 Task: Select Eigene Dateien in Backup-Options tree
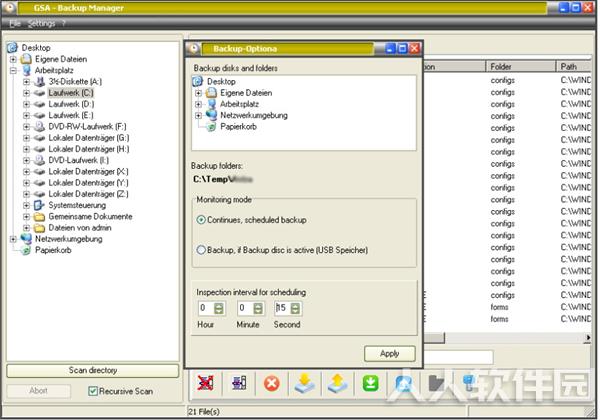246,93
